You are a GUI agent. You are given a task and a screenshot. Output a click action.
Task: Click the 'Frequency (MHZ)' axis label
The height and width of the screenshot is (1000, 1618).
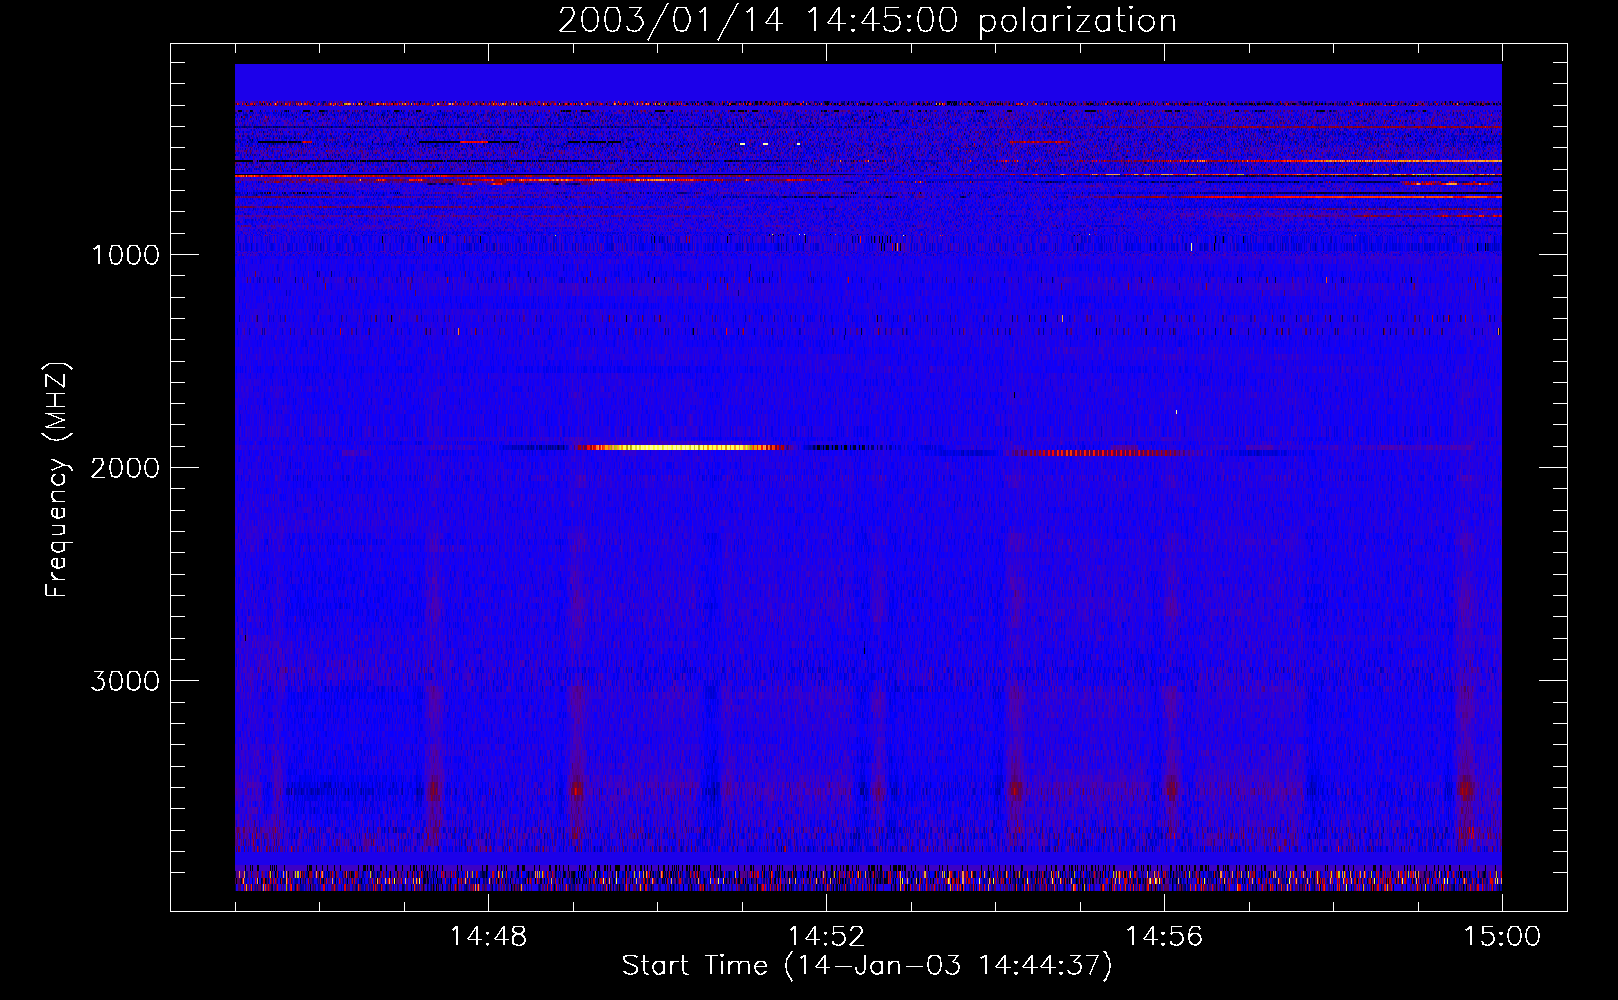[x=58, y=480]
